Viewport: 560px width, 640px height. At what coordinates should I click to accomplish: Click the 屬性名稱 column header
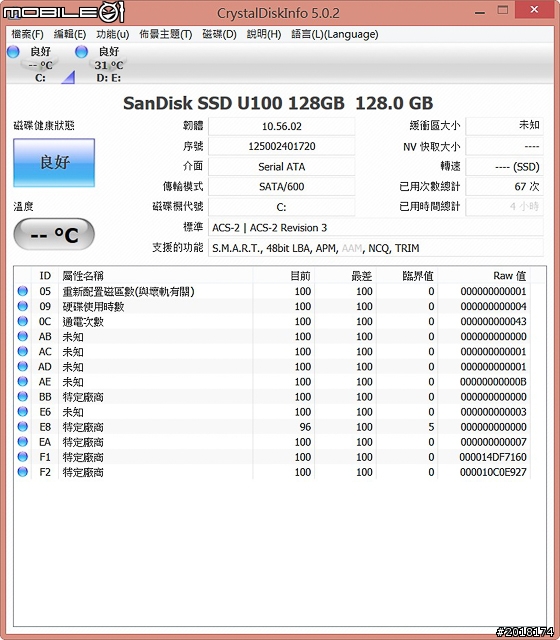[x=156, y=276]
